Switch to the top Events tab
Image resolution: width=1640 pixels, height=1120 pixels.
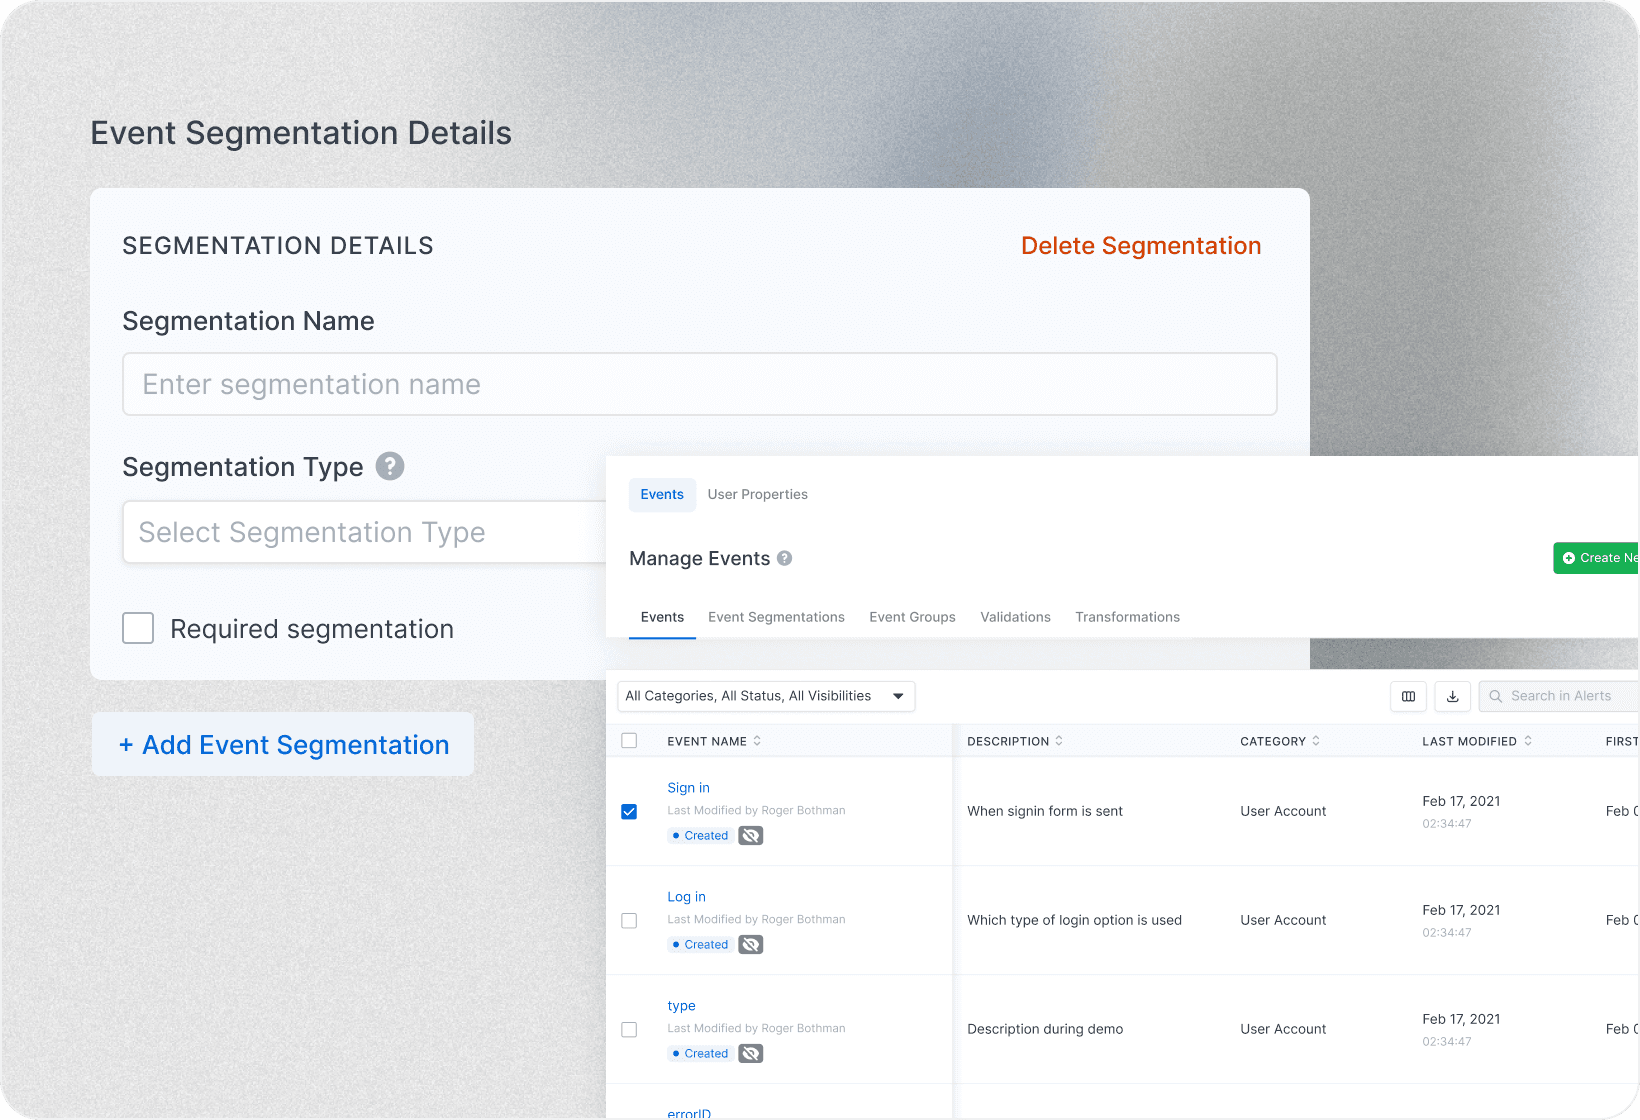click(662, 495)
